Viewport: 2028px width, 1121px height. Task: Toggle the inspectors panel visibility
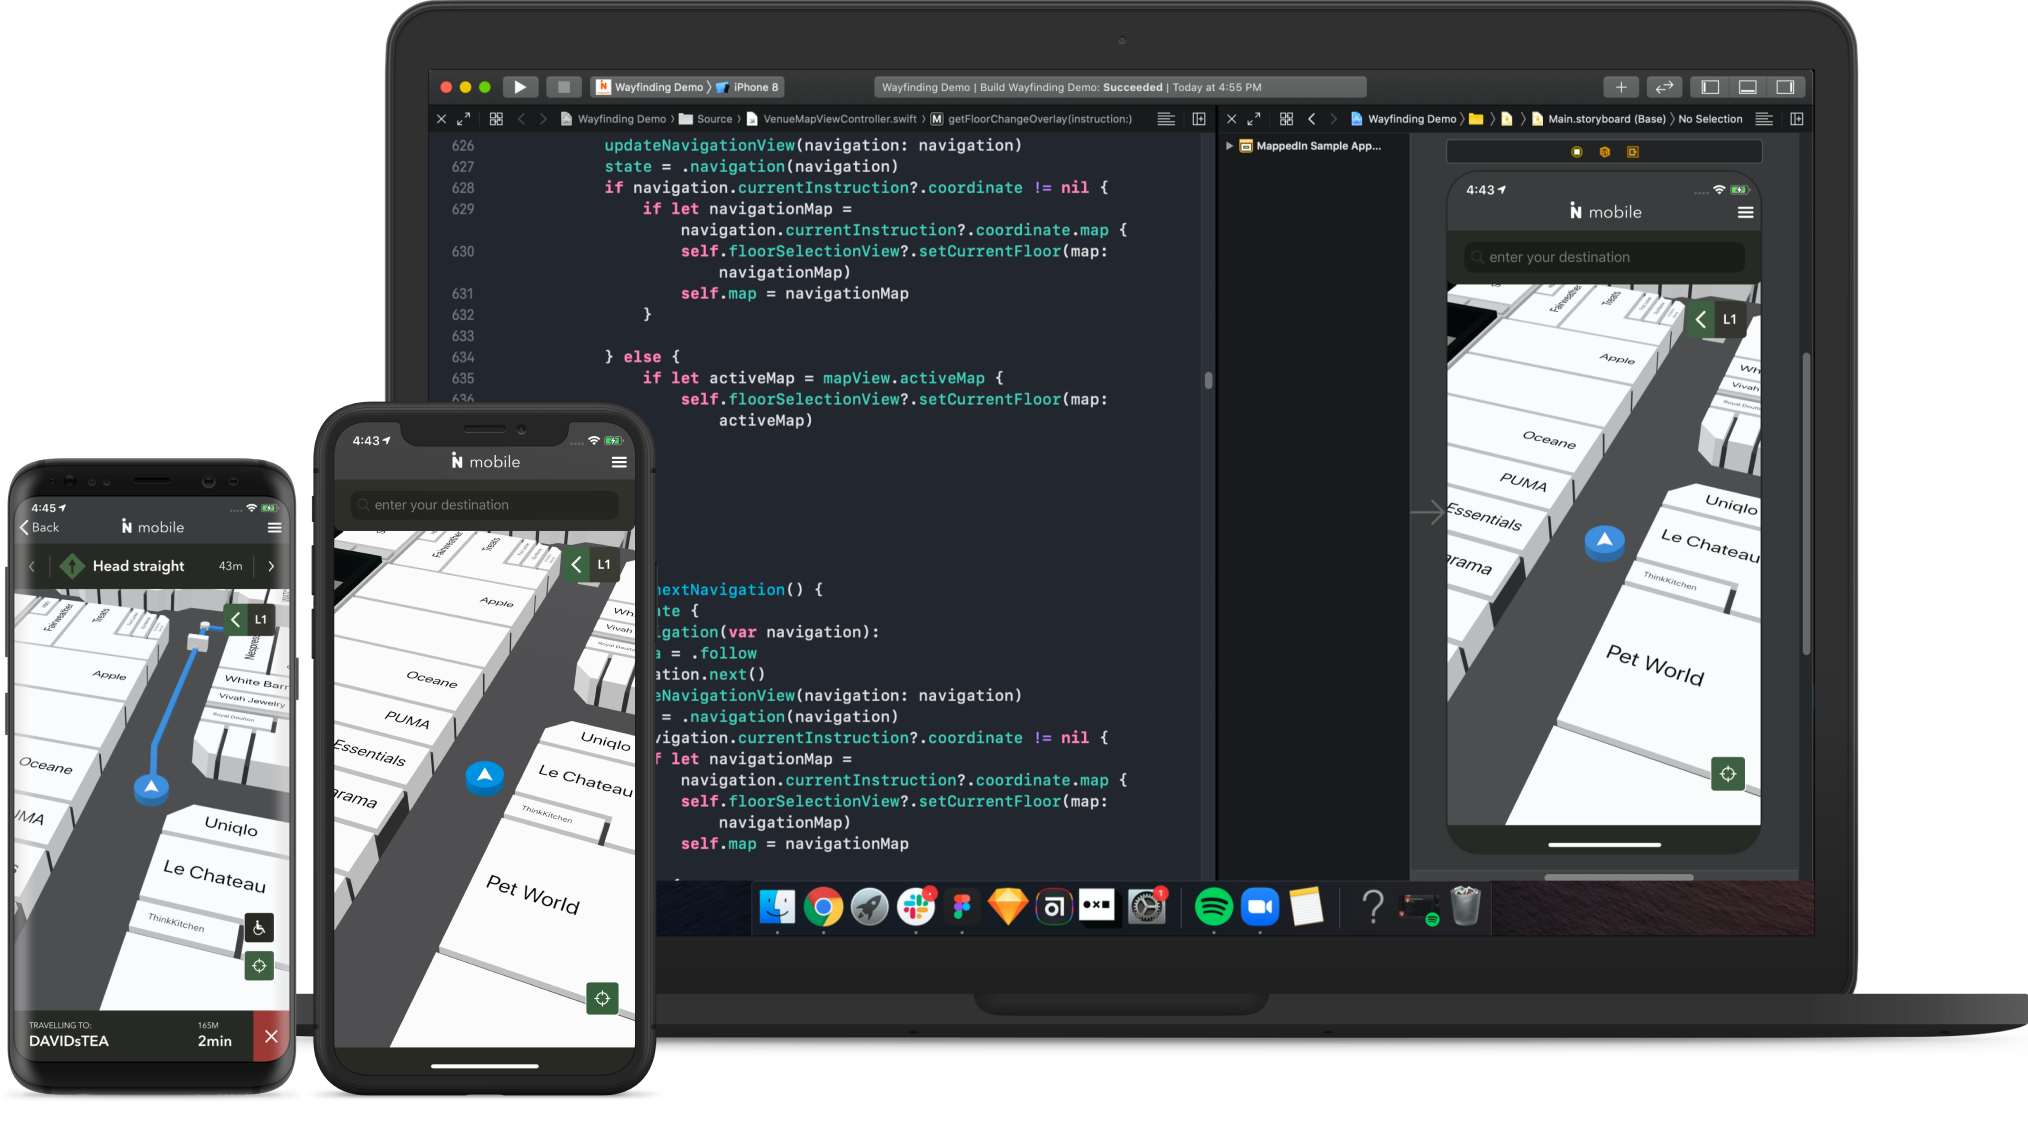click(1786, 87)
